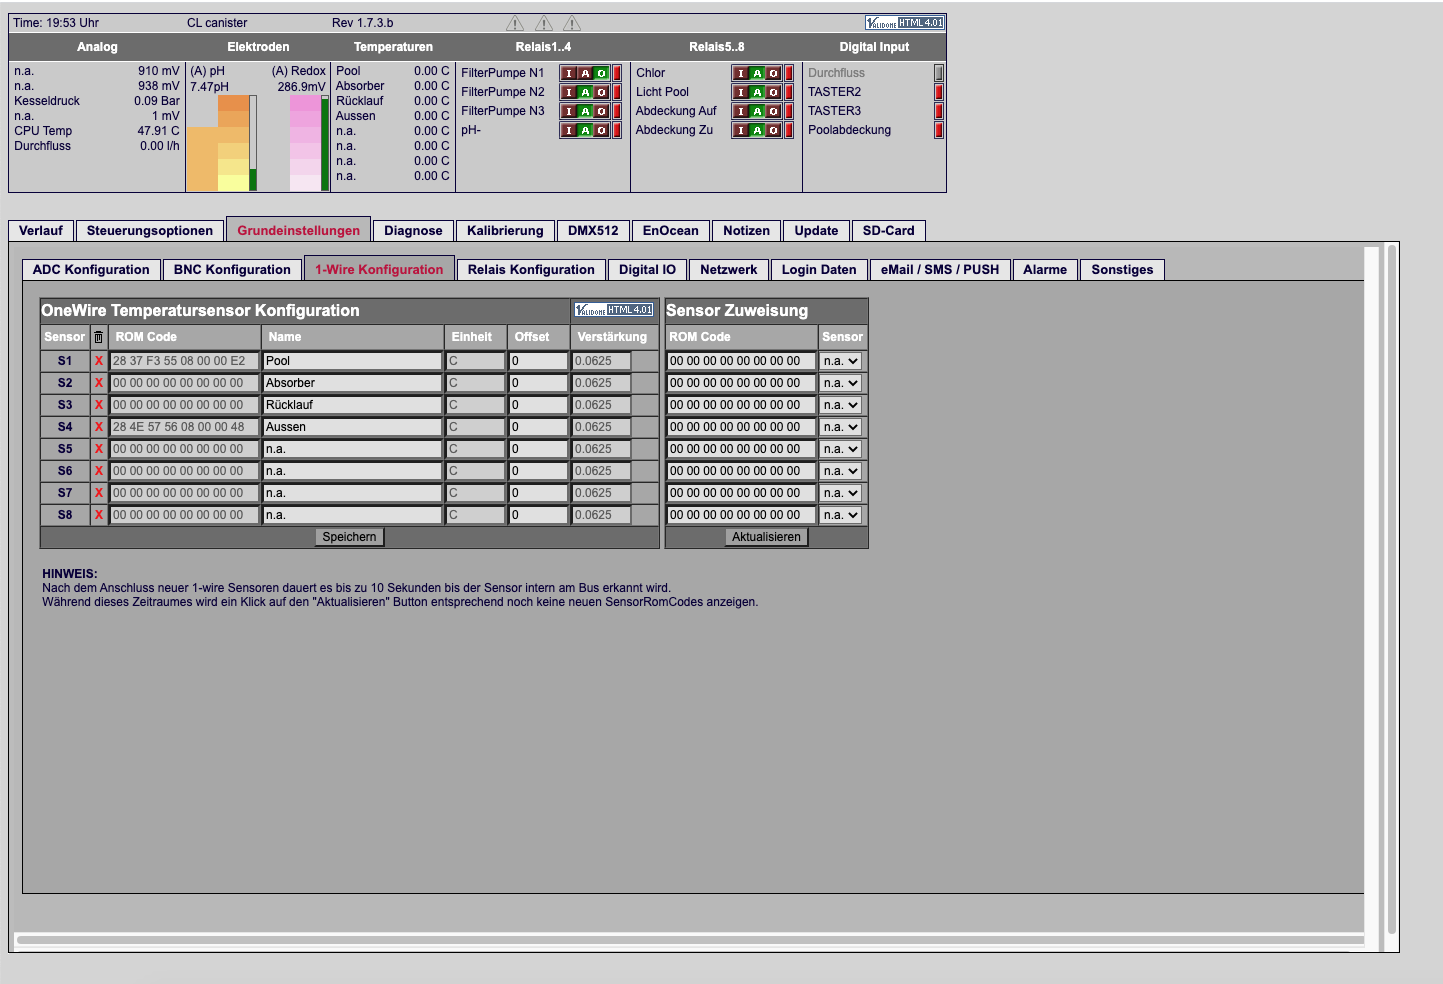The image size is (1443, 984).
Task: Open the Kalibrierung tab
Action: [505, 231]
